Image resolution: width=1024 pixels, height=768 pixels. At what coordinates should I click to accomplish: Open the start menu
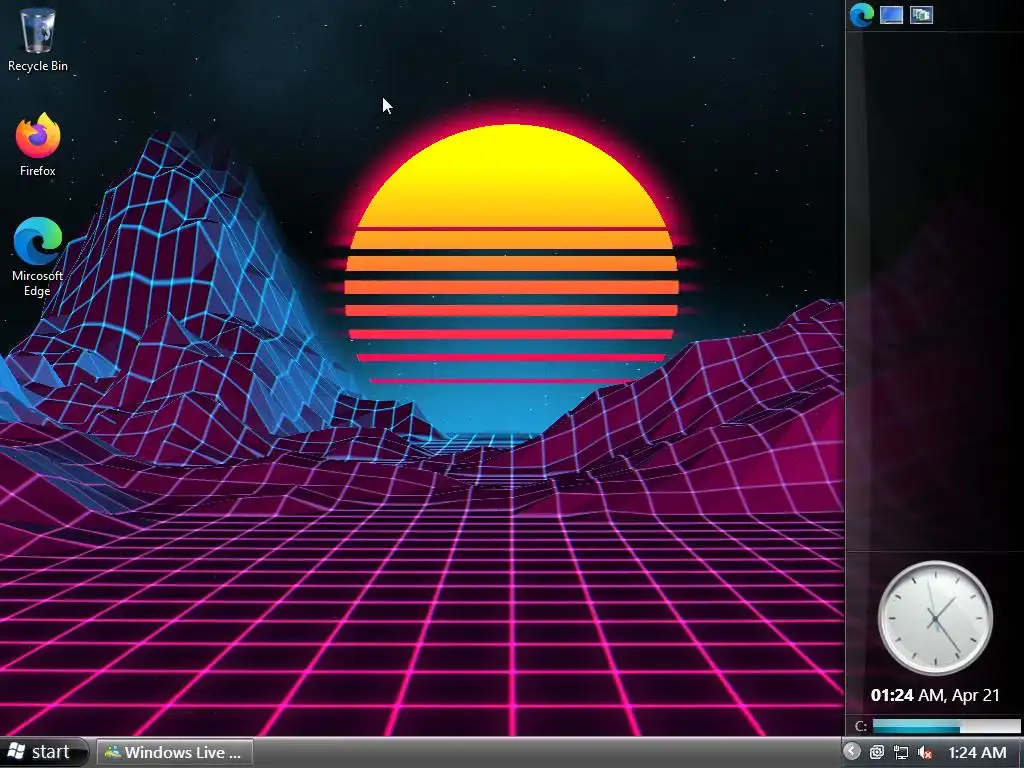coord(43,752)
